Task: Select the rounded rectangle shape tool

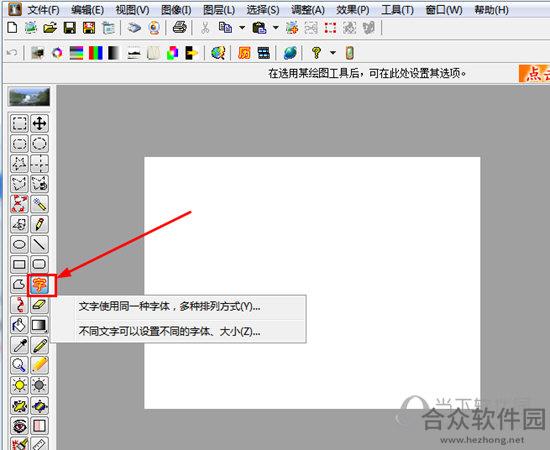Action: pos(39,264)
